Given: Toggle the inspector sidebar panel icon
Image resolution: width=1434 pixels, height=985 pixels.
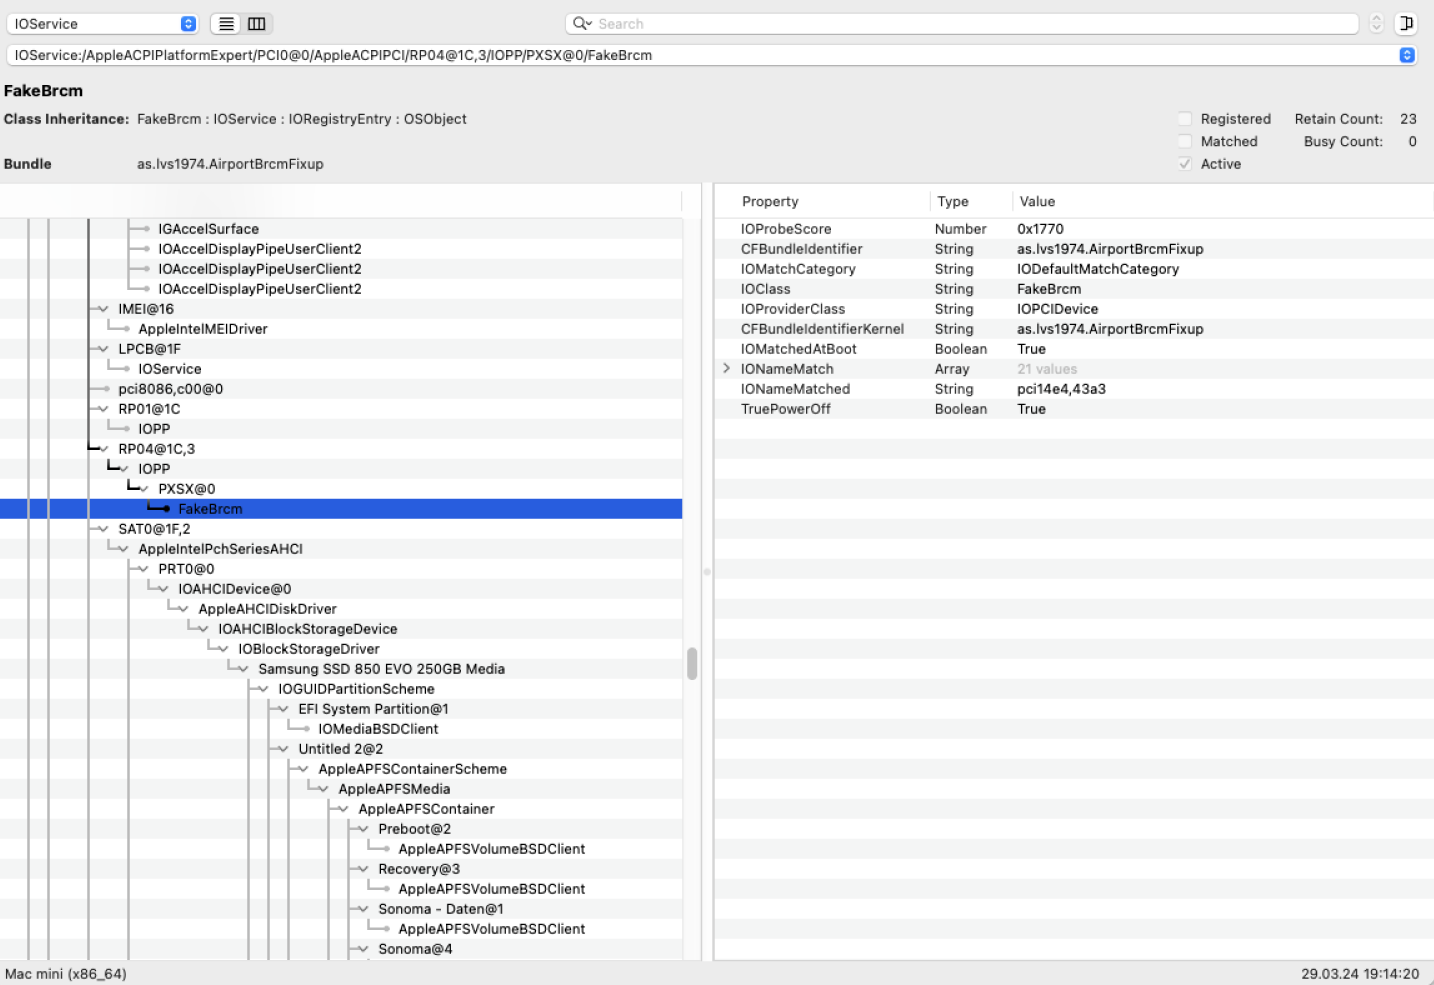Looking at the screenshot, I should 1406,24.
